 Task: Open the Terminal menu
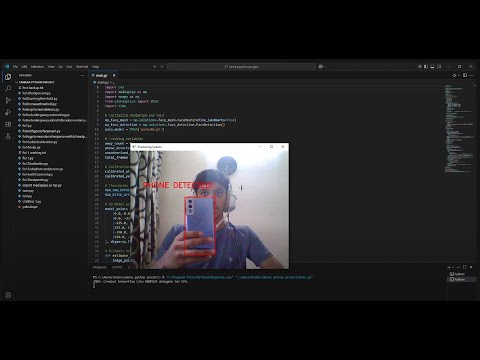(82, 67)
